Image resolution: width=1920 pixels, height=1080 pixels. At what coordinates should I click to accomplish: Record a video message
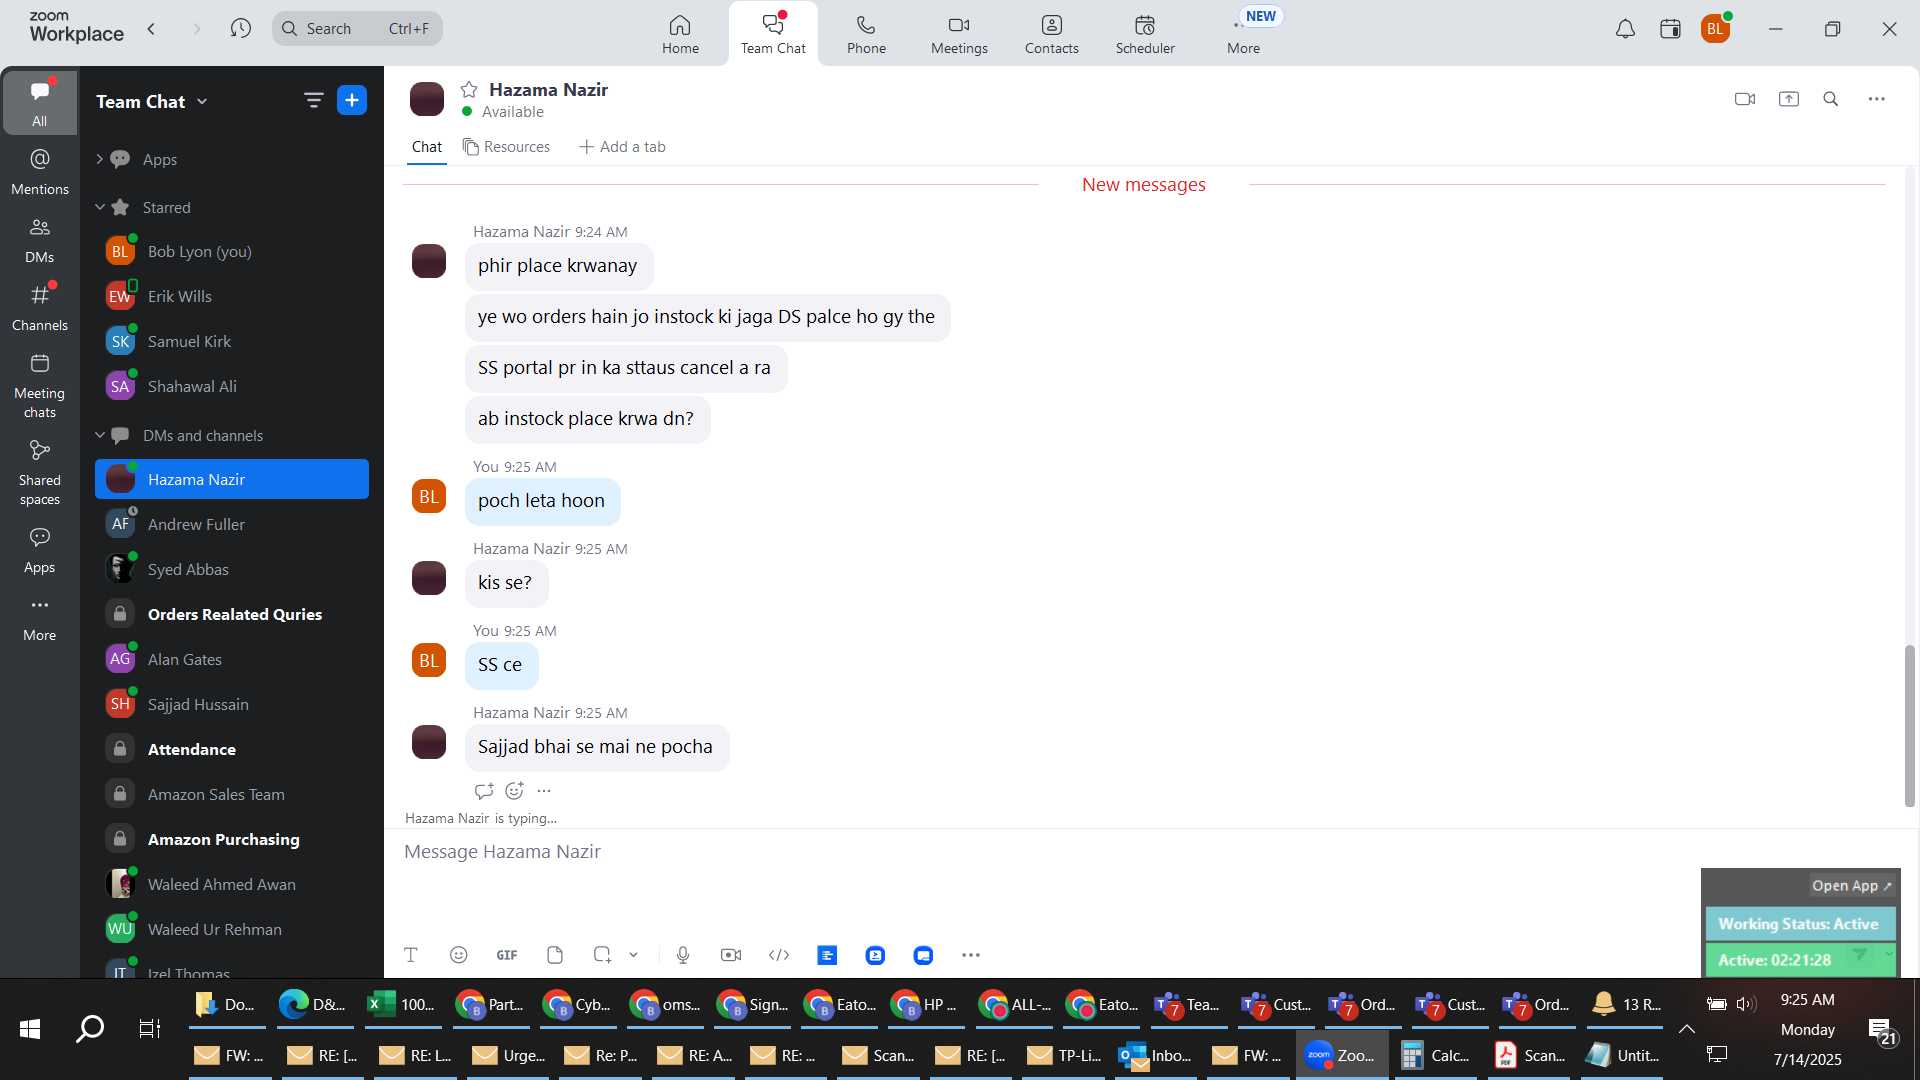click(x=731, y=955)
